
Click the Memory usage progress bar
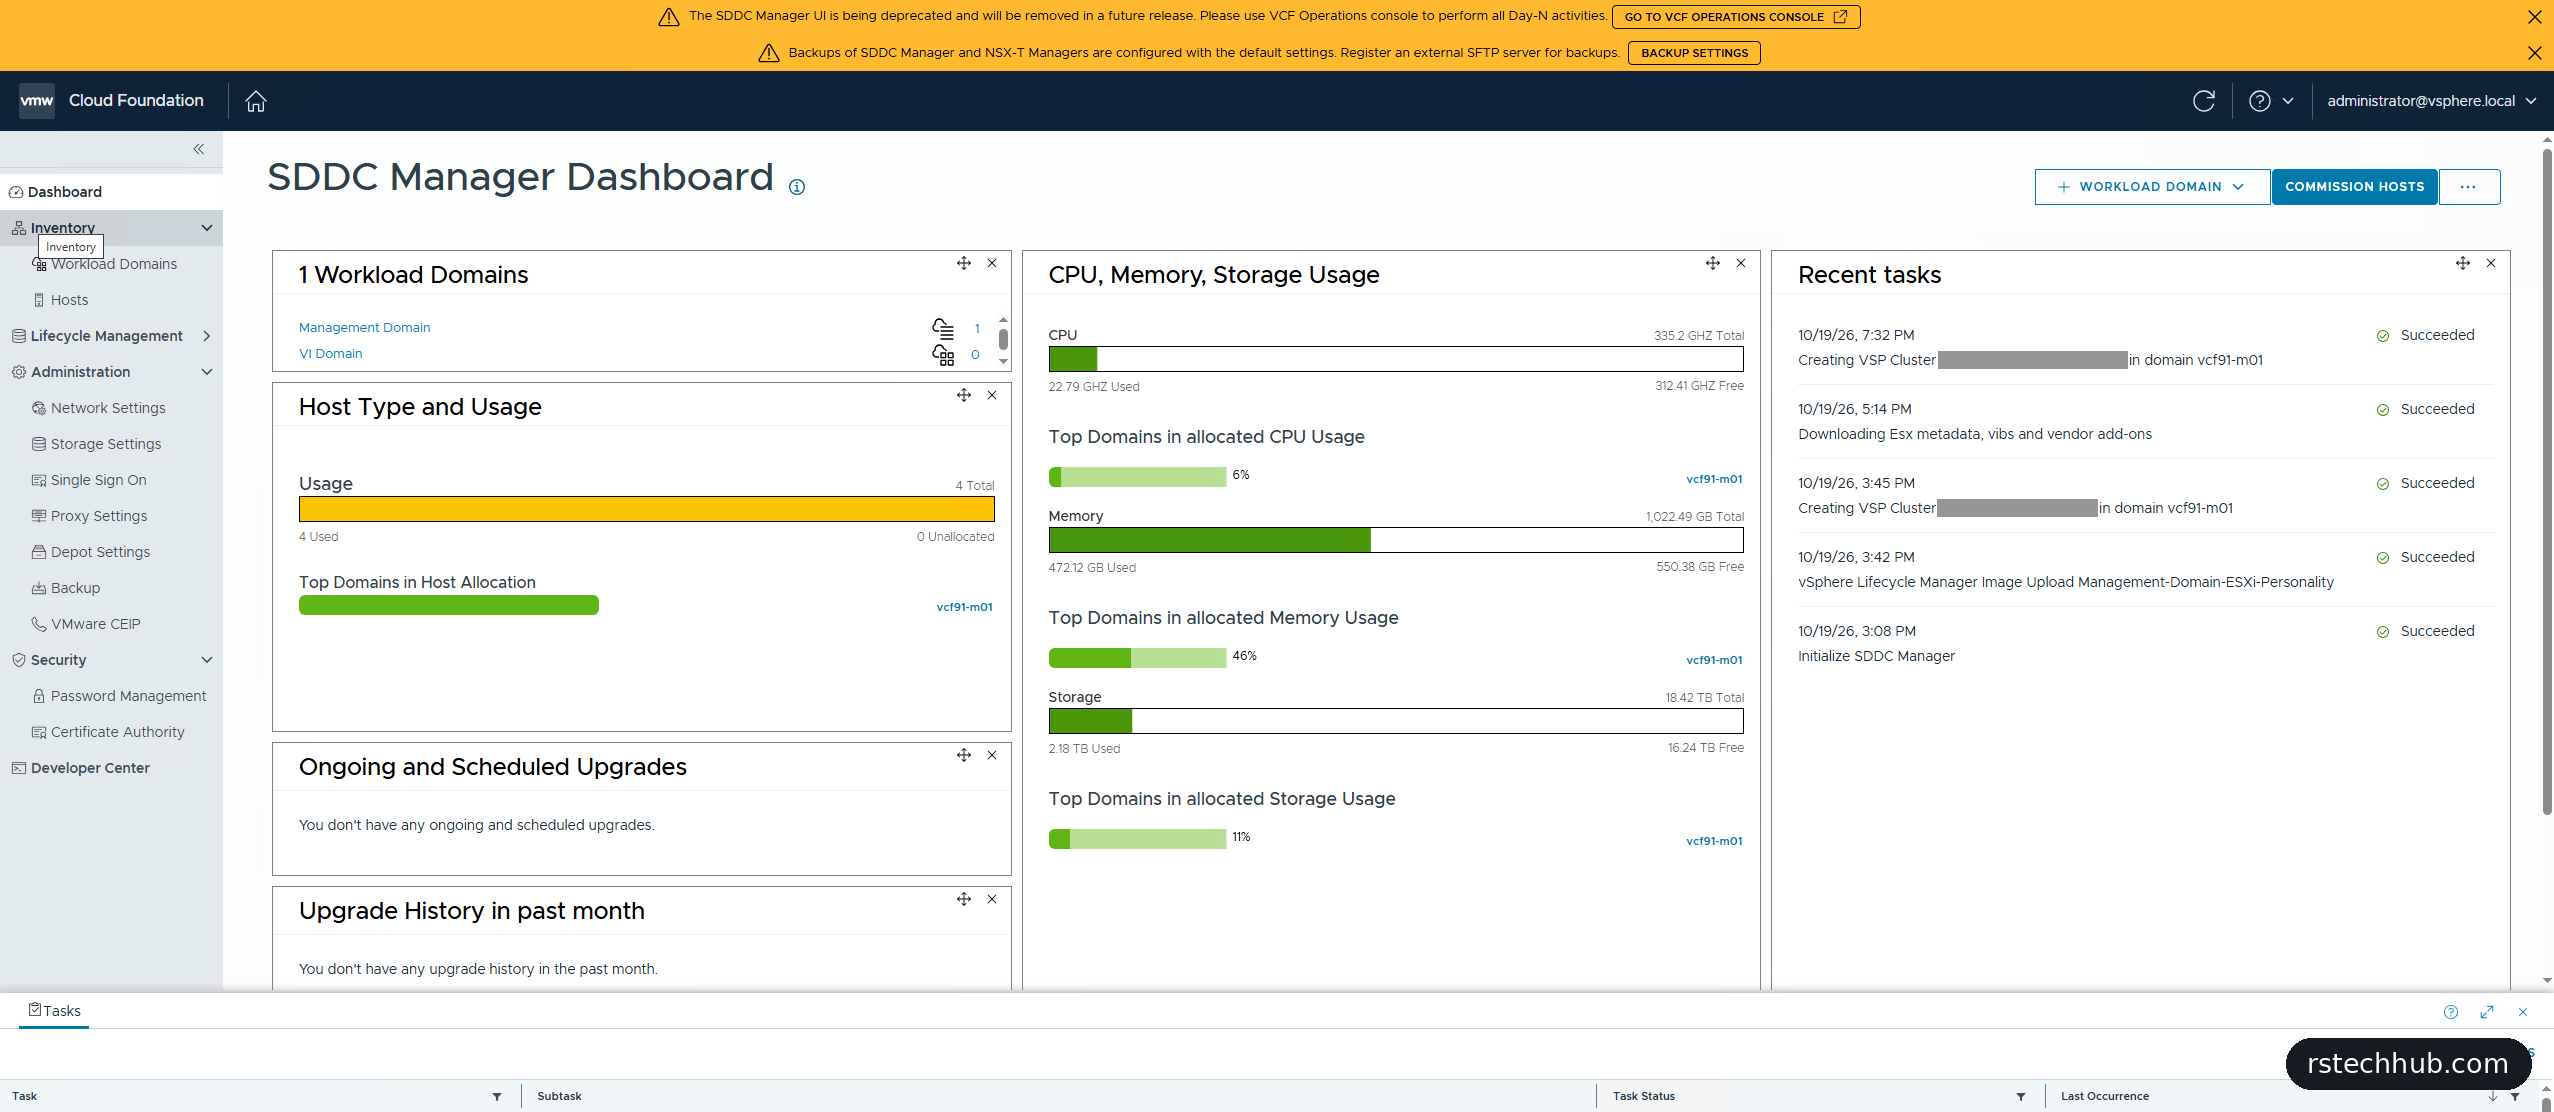click(1395, 540)
